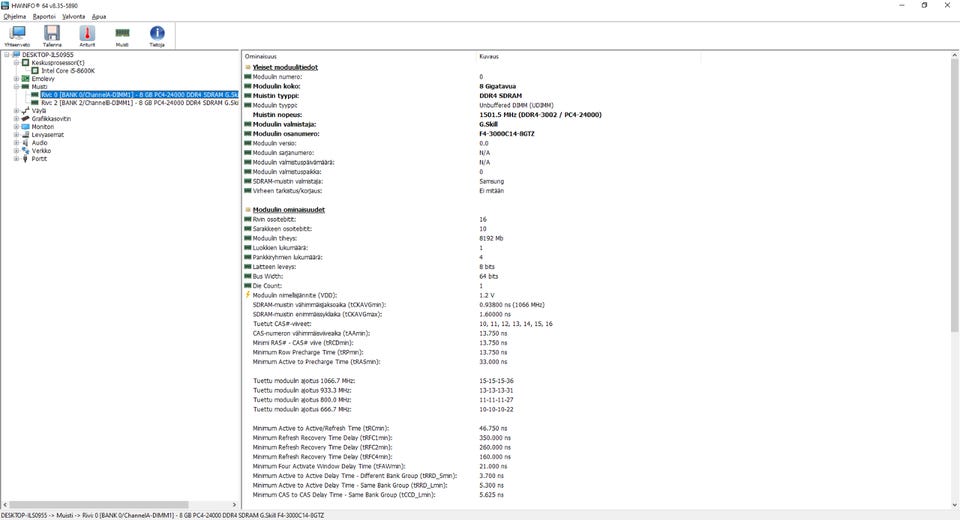Image resolution: width=960 pixels, height=520 pixels.
Task: Click the Muisti RAM icon in tree
Action: 26,86
